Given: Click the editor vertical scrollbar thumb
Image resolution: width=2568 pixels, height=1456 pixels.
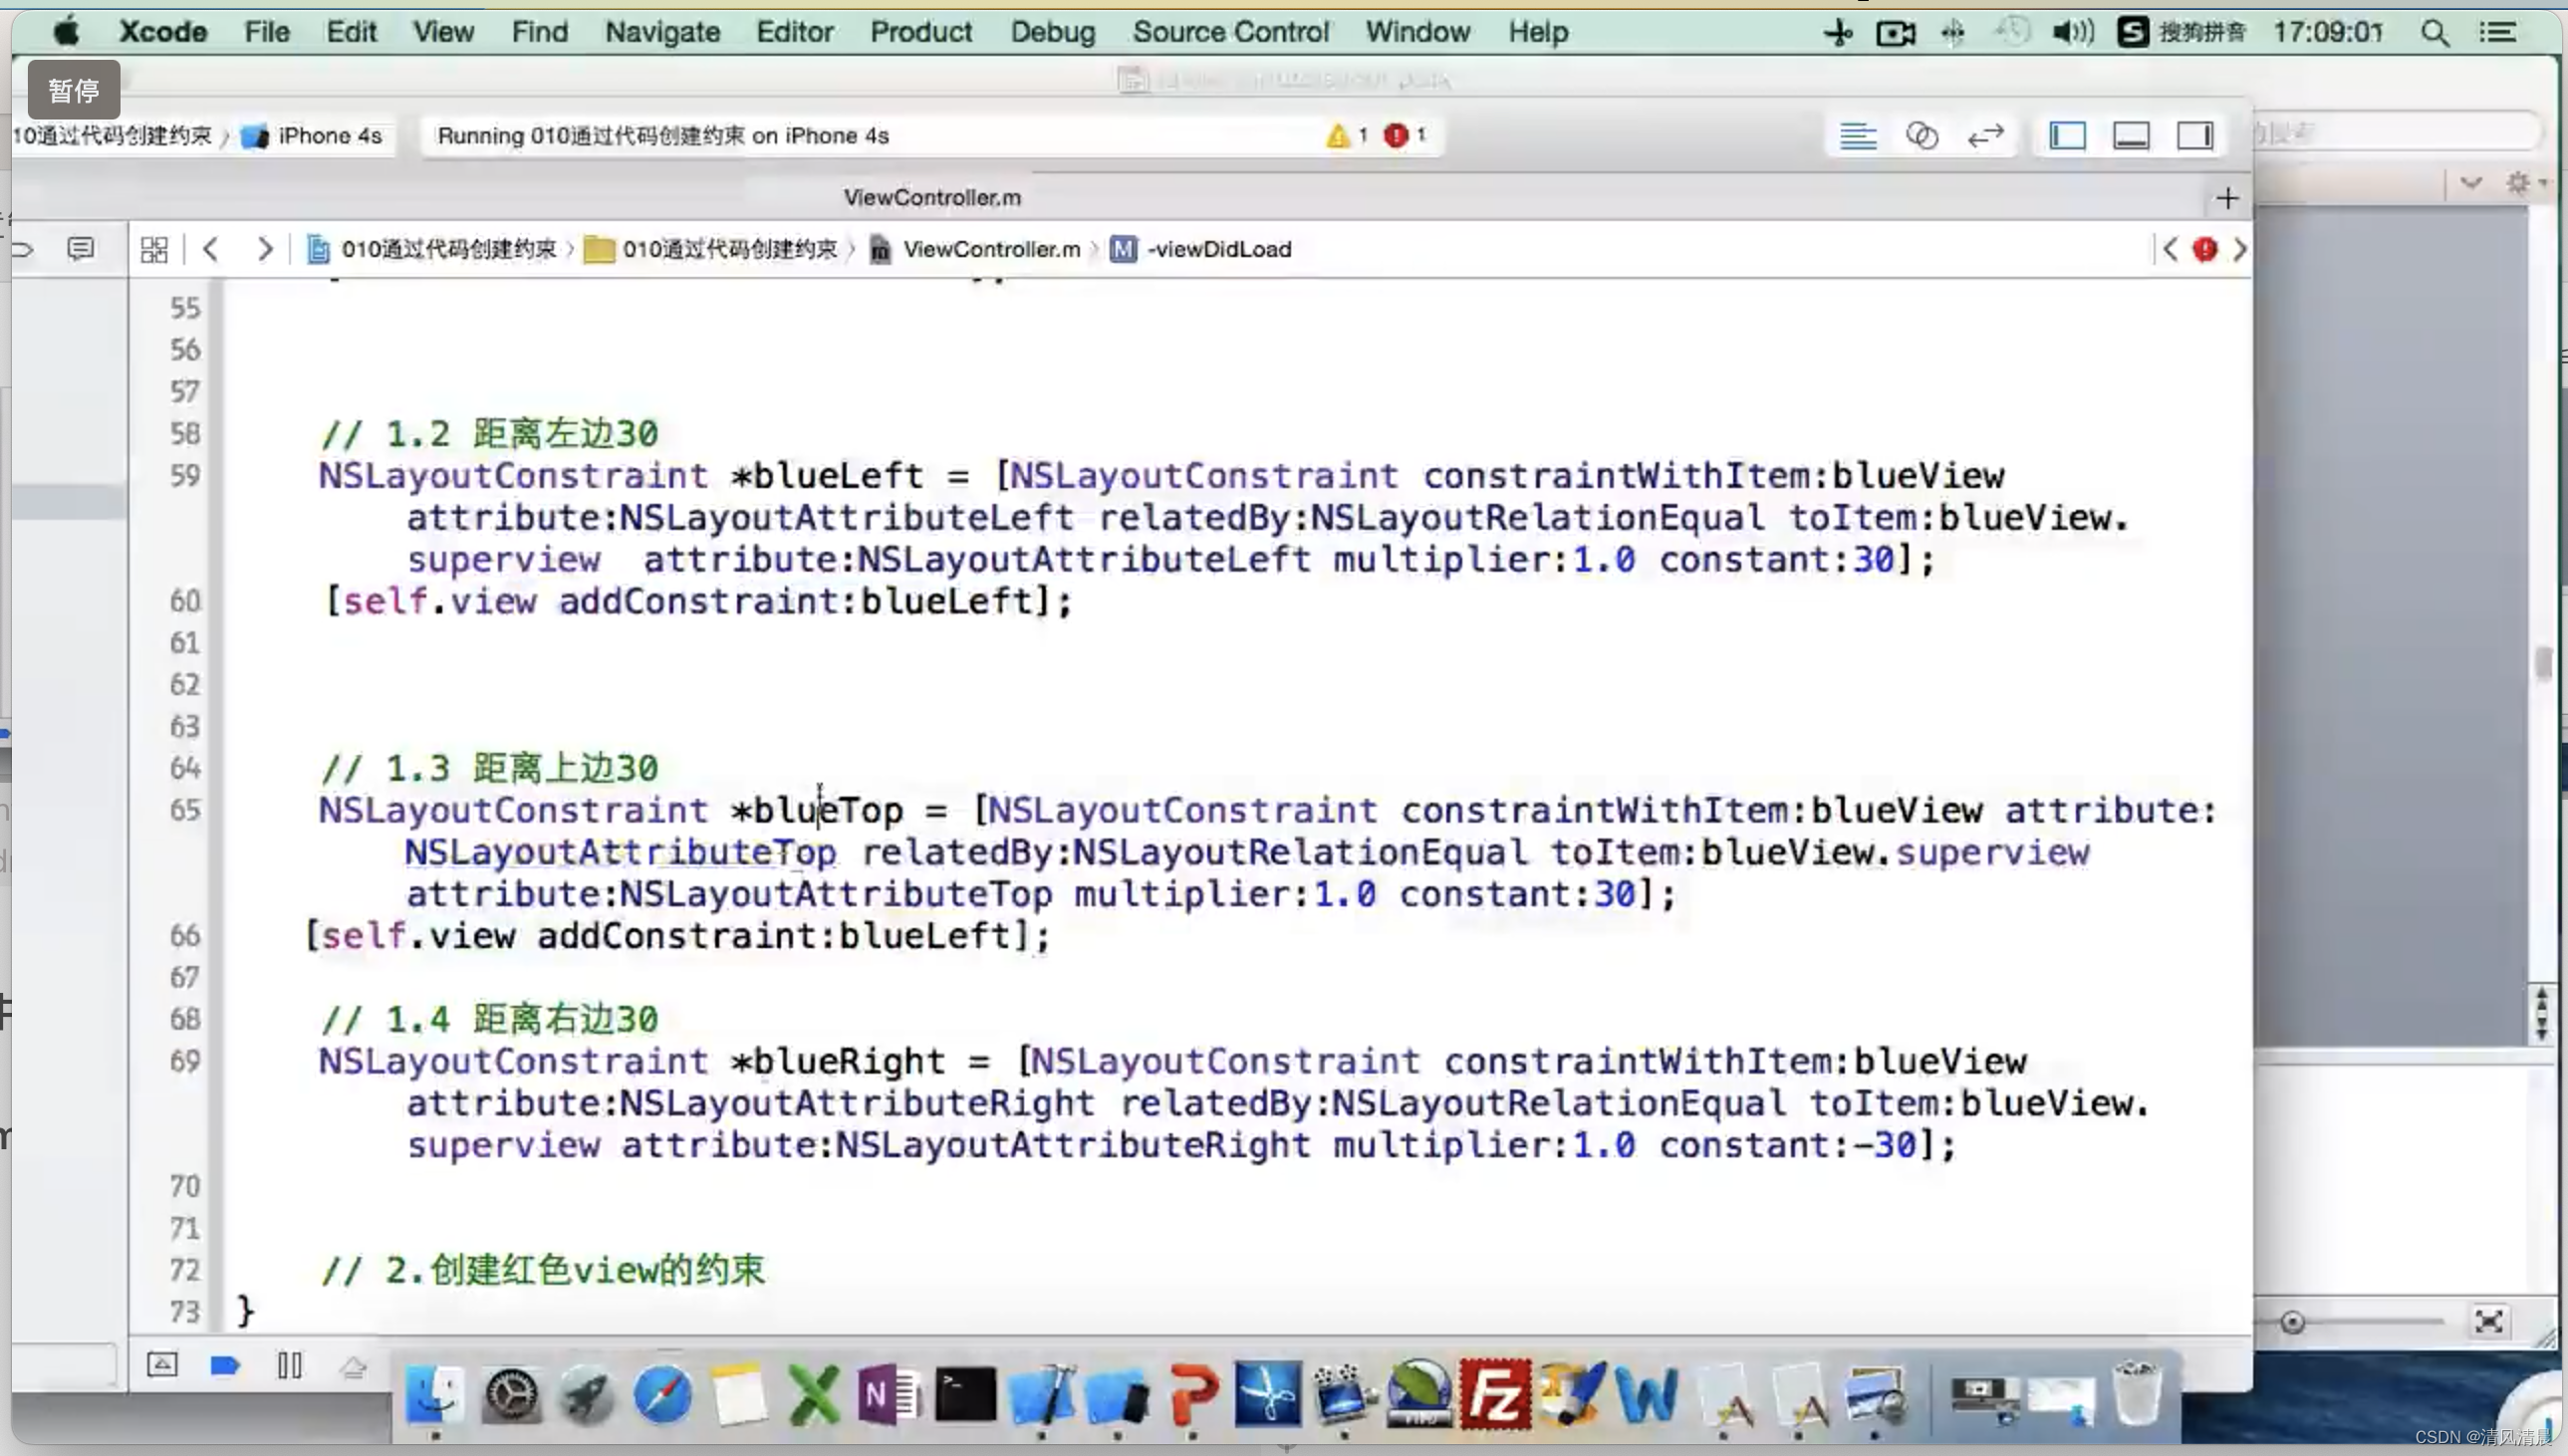Looking at the screenshot, I should click(x=2543, y=664).
